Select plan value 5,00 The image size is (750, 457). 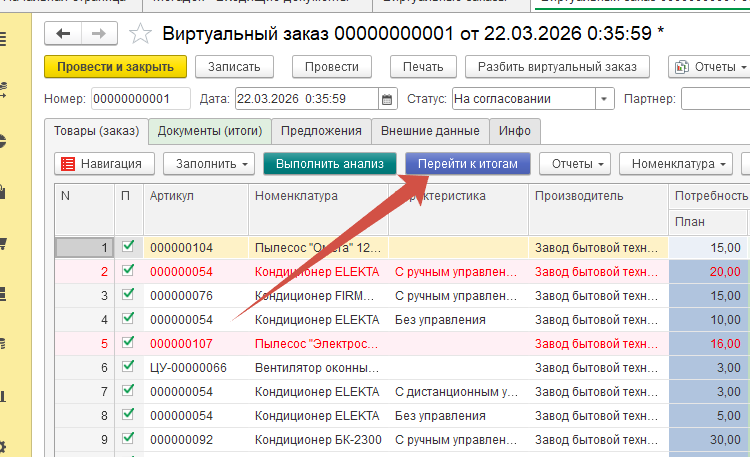708,415
